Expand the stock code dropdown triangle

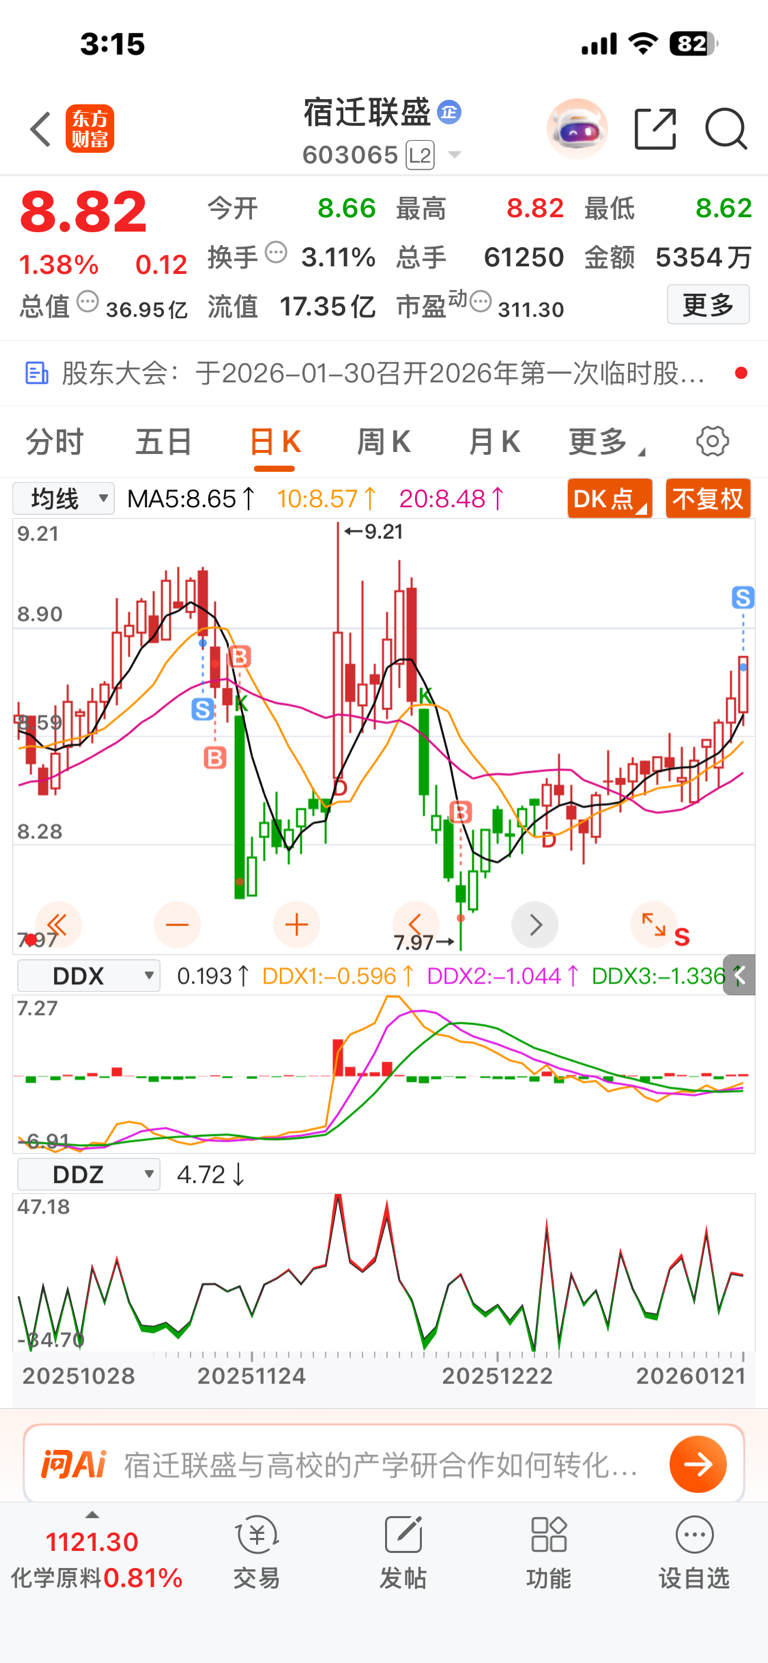coord(455,155)
